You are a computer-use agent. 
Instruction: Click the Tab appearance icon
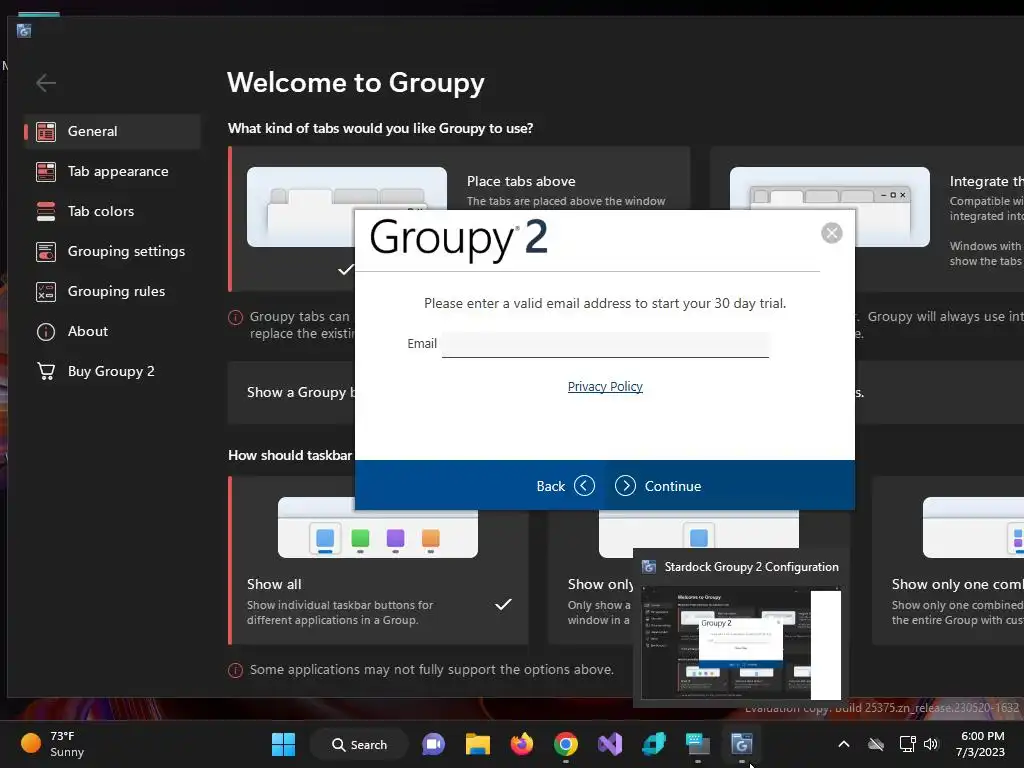(46, 171)
